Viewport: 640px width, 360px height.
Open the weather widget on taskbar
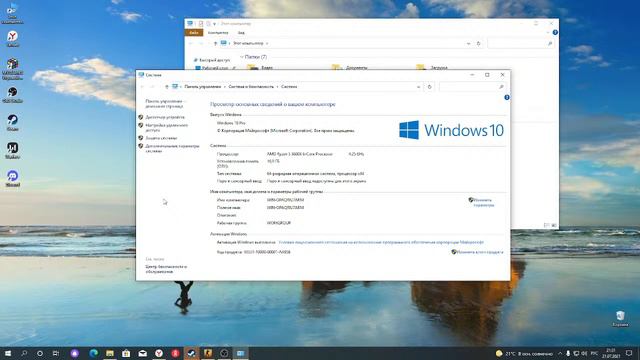tap(524, 353)
